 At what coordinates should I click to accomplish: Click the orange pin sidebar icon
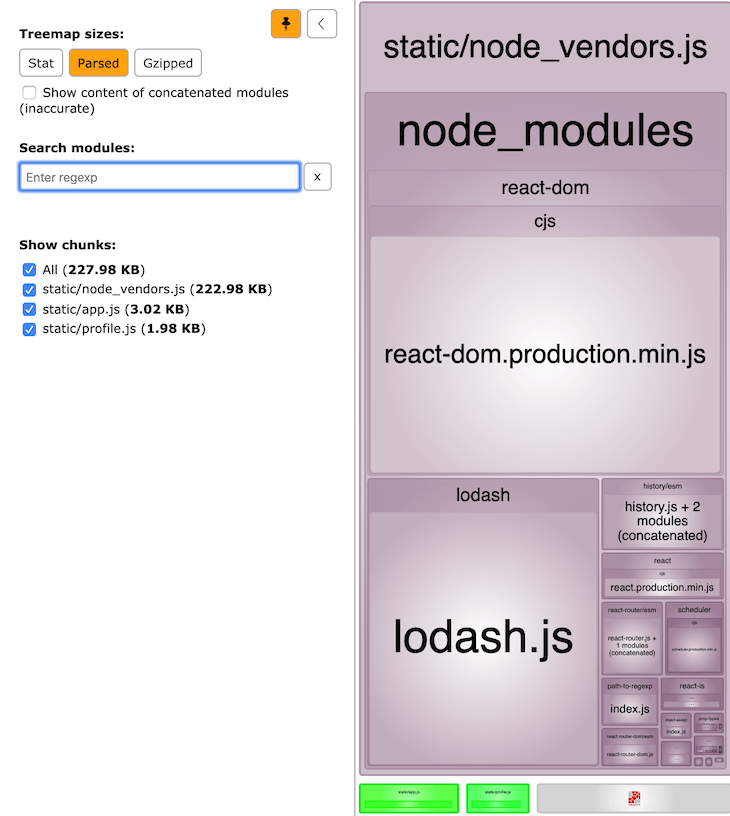tap(286, 23)
